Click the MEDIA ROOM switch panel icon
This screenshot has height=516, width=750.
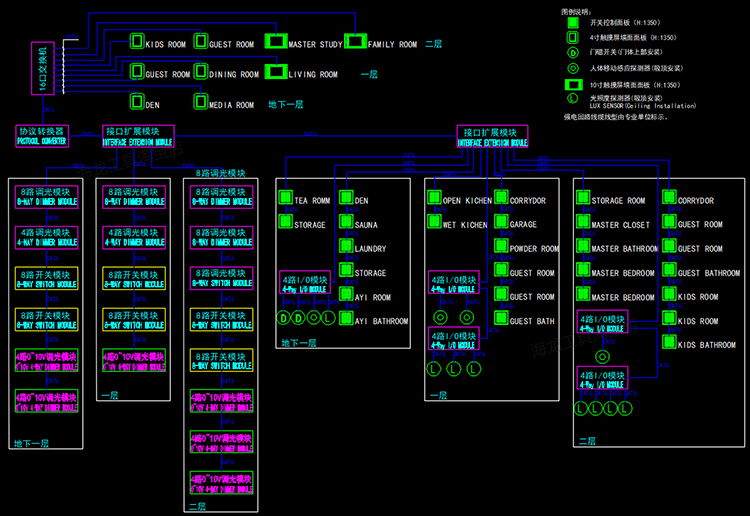[x=200, y=103]
